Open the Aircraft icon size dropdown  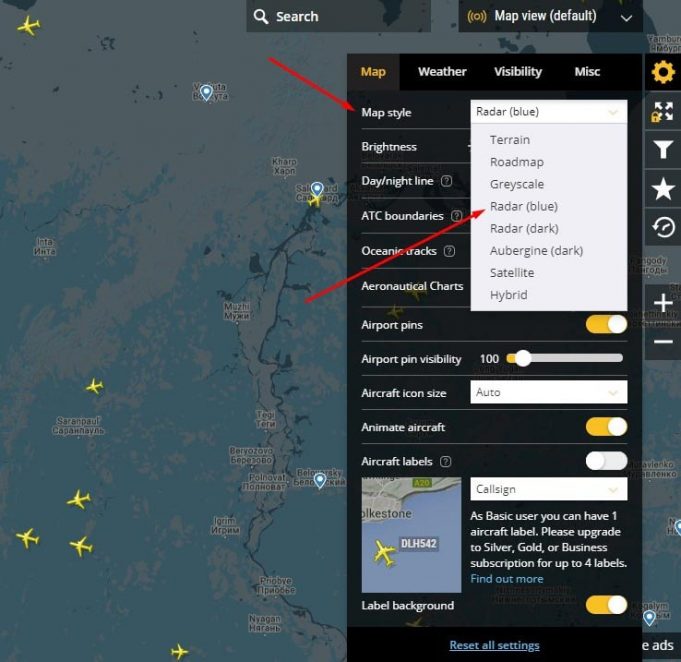tap(549, 392)
